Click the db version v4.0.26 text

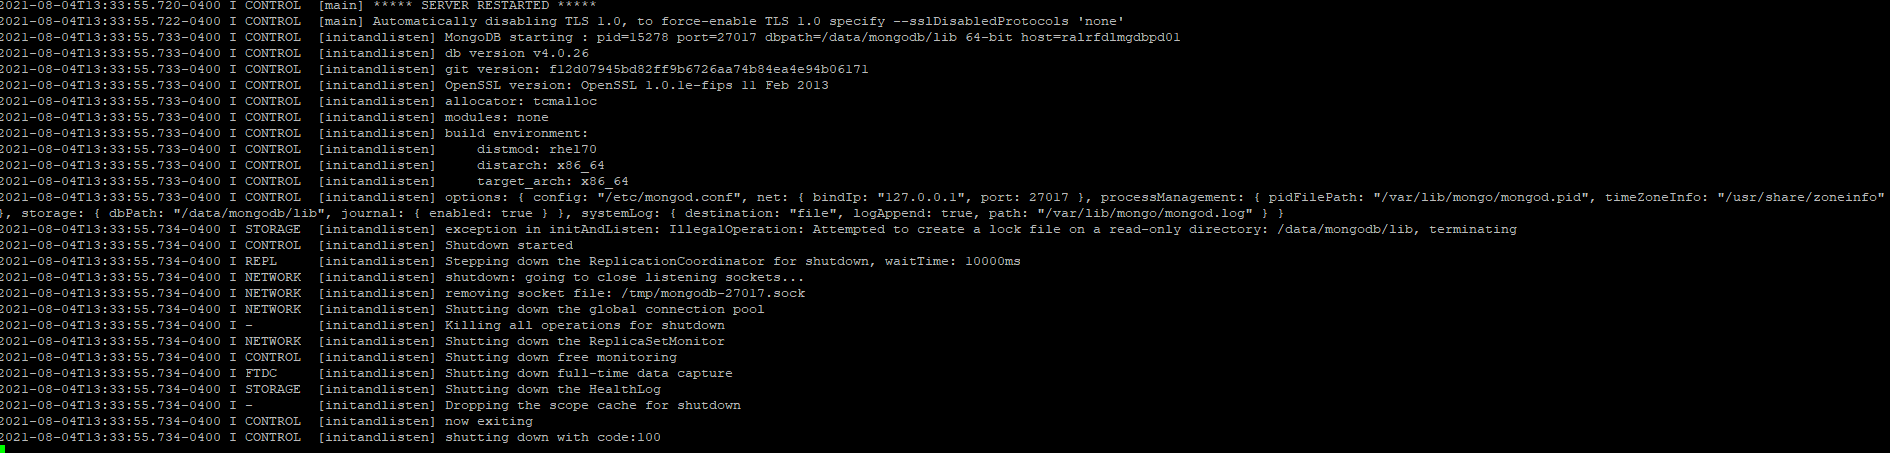pos(517,53)
